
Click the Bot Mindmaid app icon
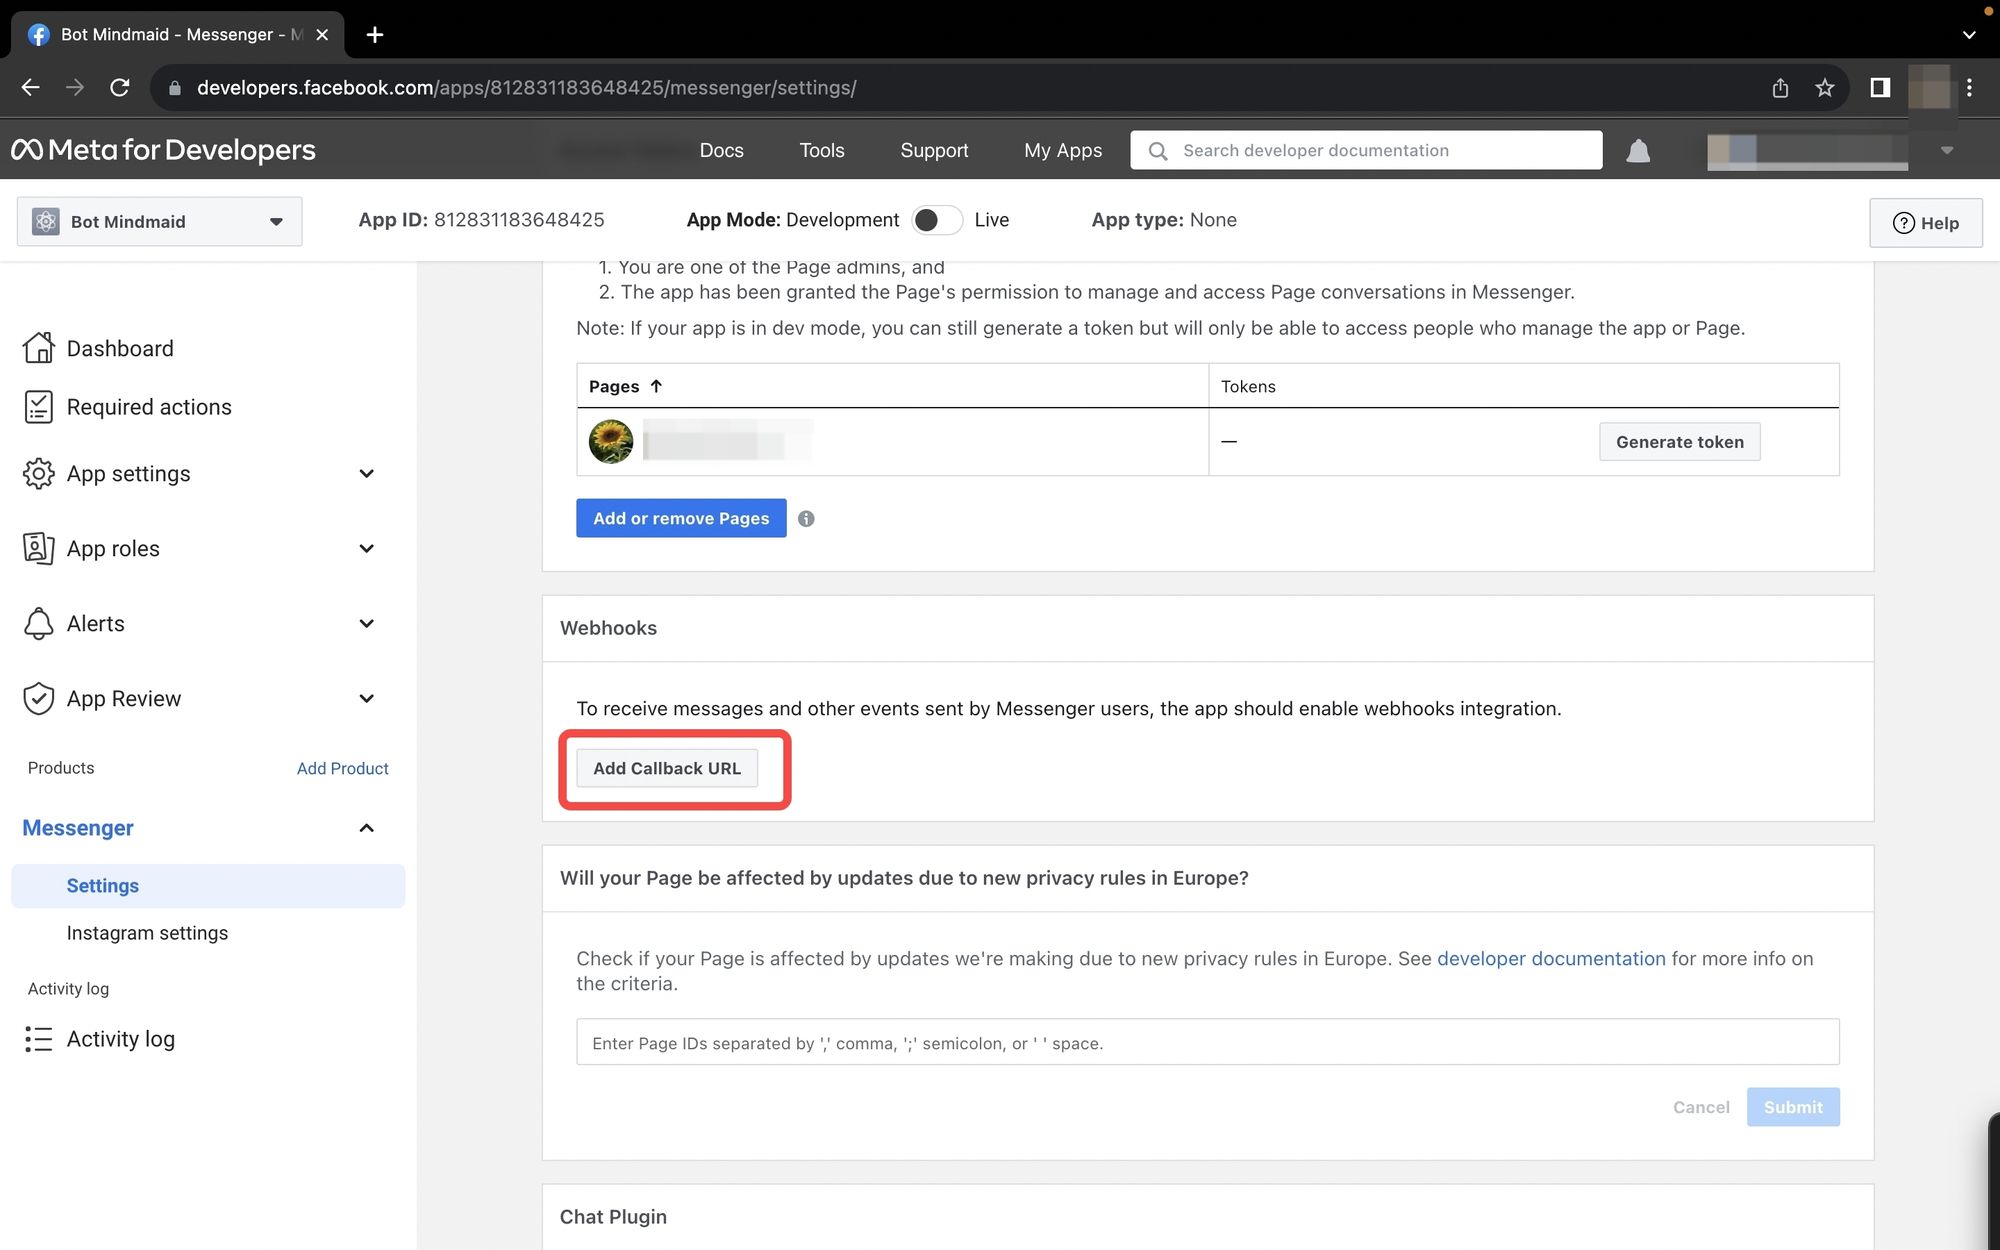(46, 222)
